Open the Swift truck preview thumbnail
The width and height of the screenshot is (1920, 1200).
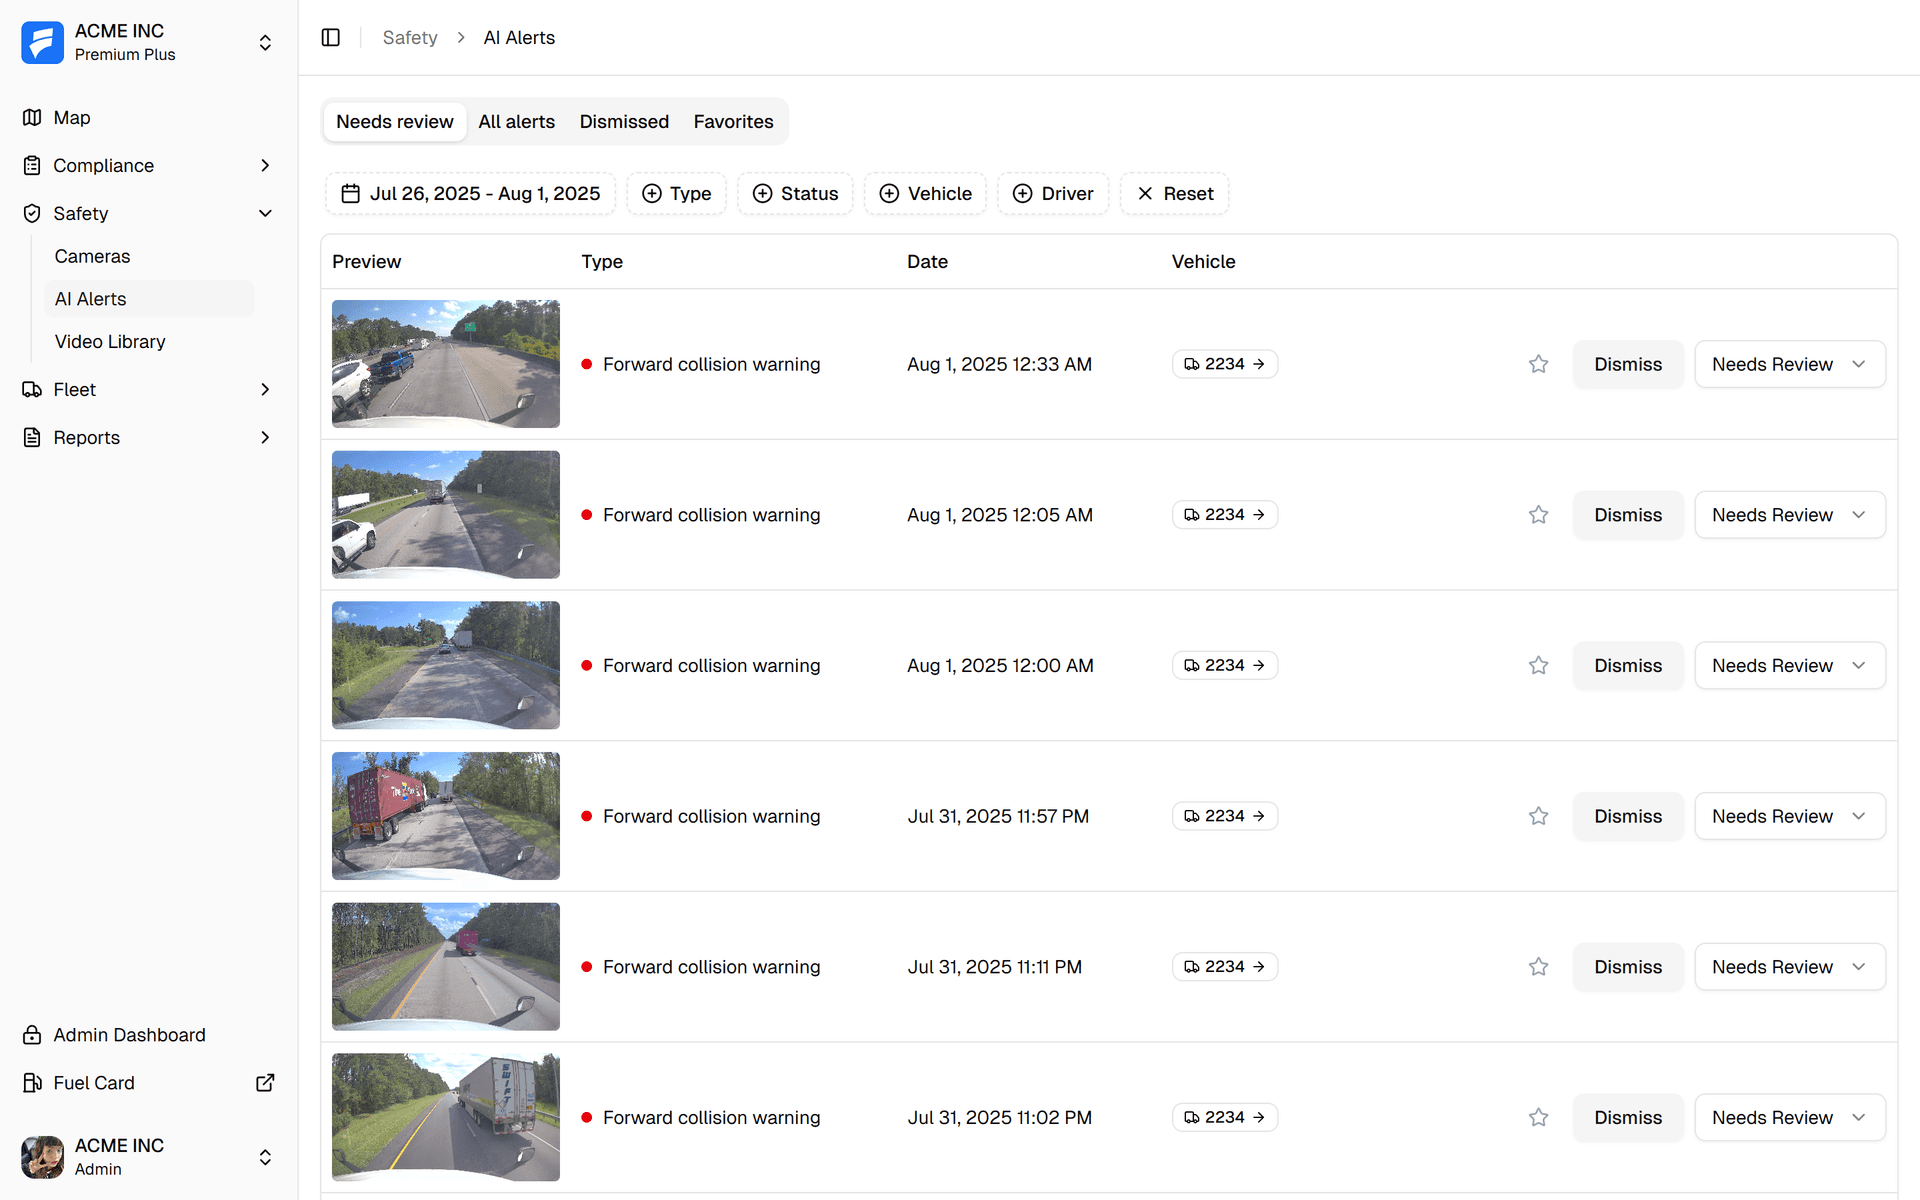click(446, 1117)
